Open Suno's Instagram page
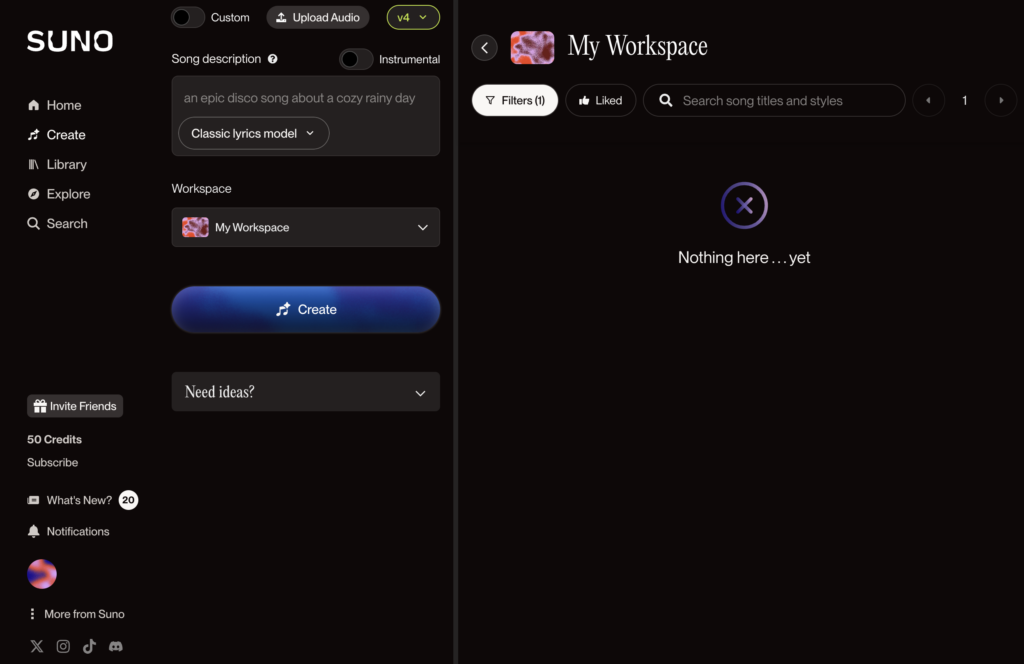 pyautogui.click(x=63, y=646)
